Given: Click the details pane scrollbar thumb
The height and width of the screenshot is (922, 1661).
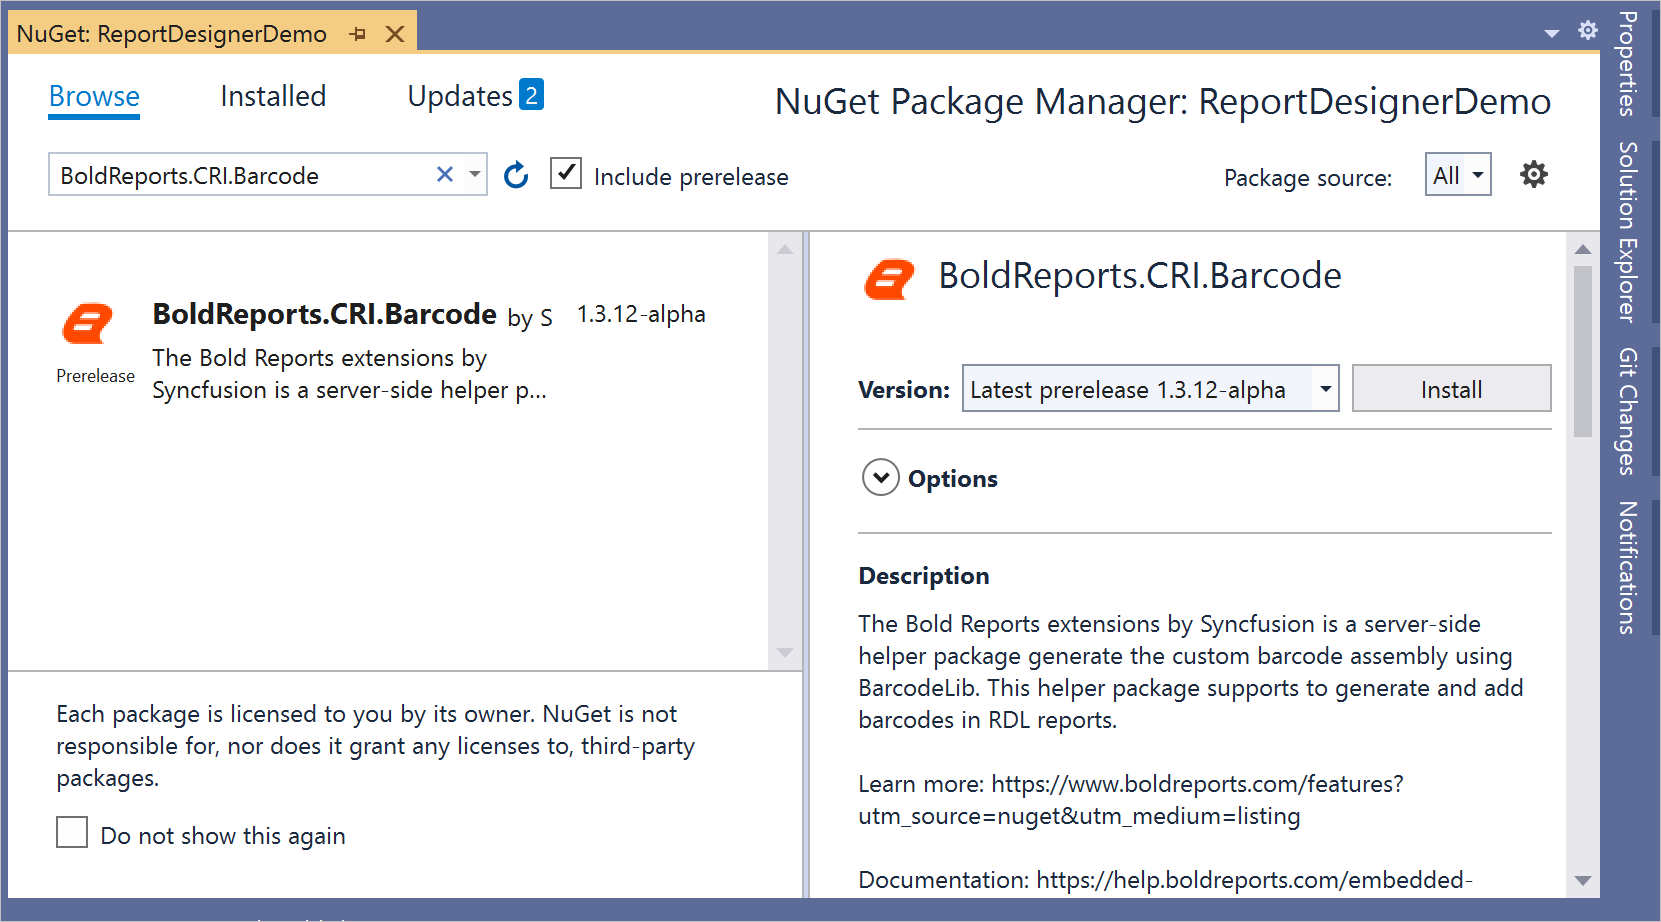Looking at the screenshot, I should (1582, 351).
